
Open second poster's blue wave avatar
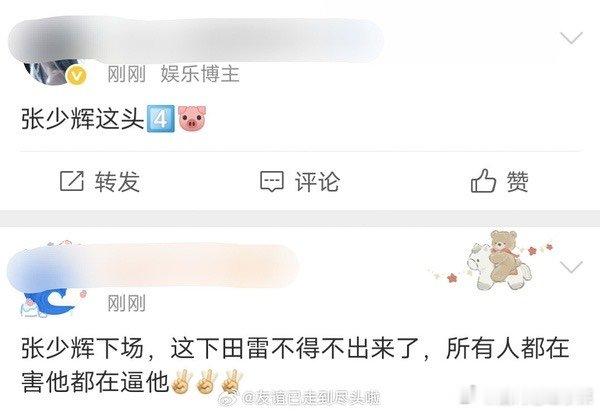click(x=52, y=302)
